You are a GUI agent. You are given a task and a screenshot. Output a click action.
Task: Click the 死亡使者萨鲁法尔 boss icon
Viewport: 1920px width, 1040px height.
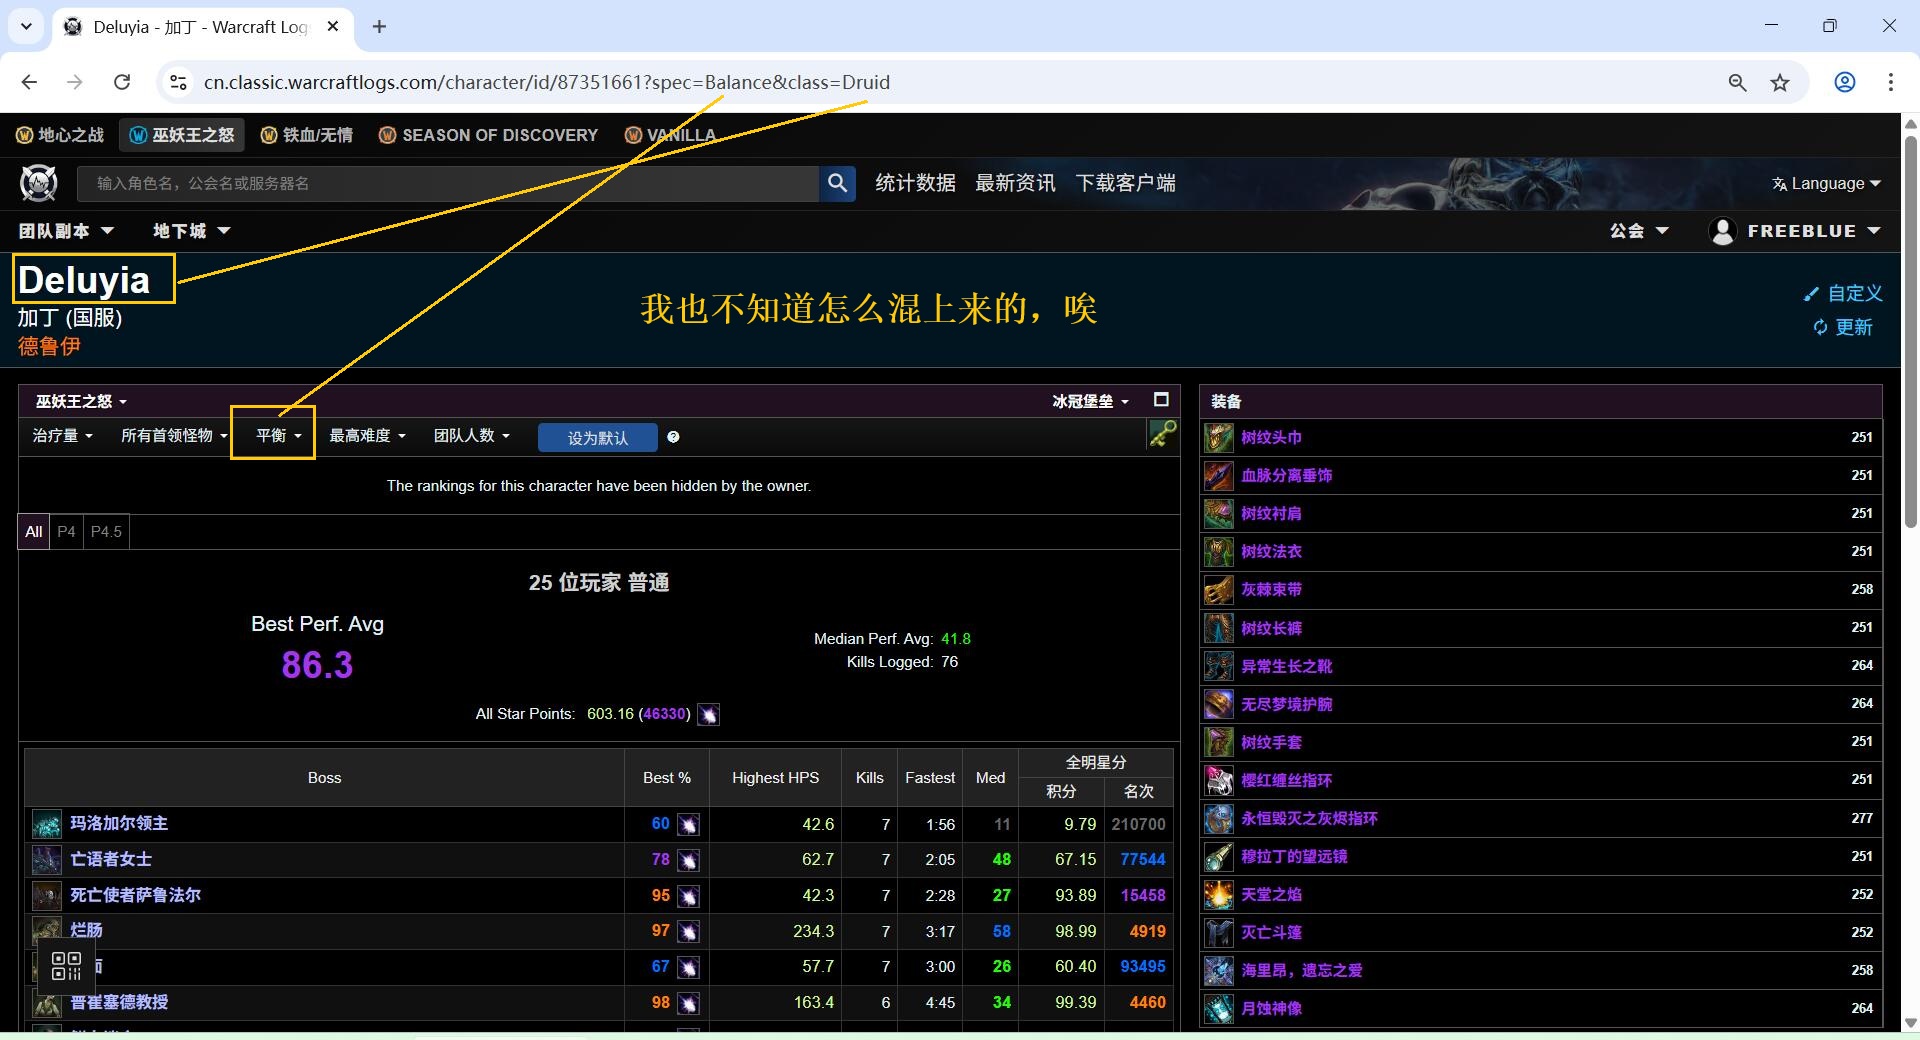tap(47, 895)
